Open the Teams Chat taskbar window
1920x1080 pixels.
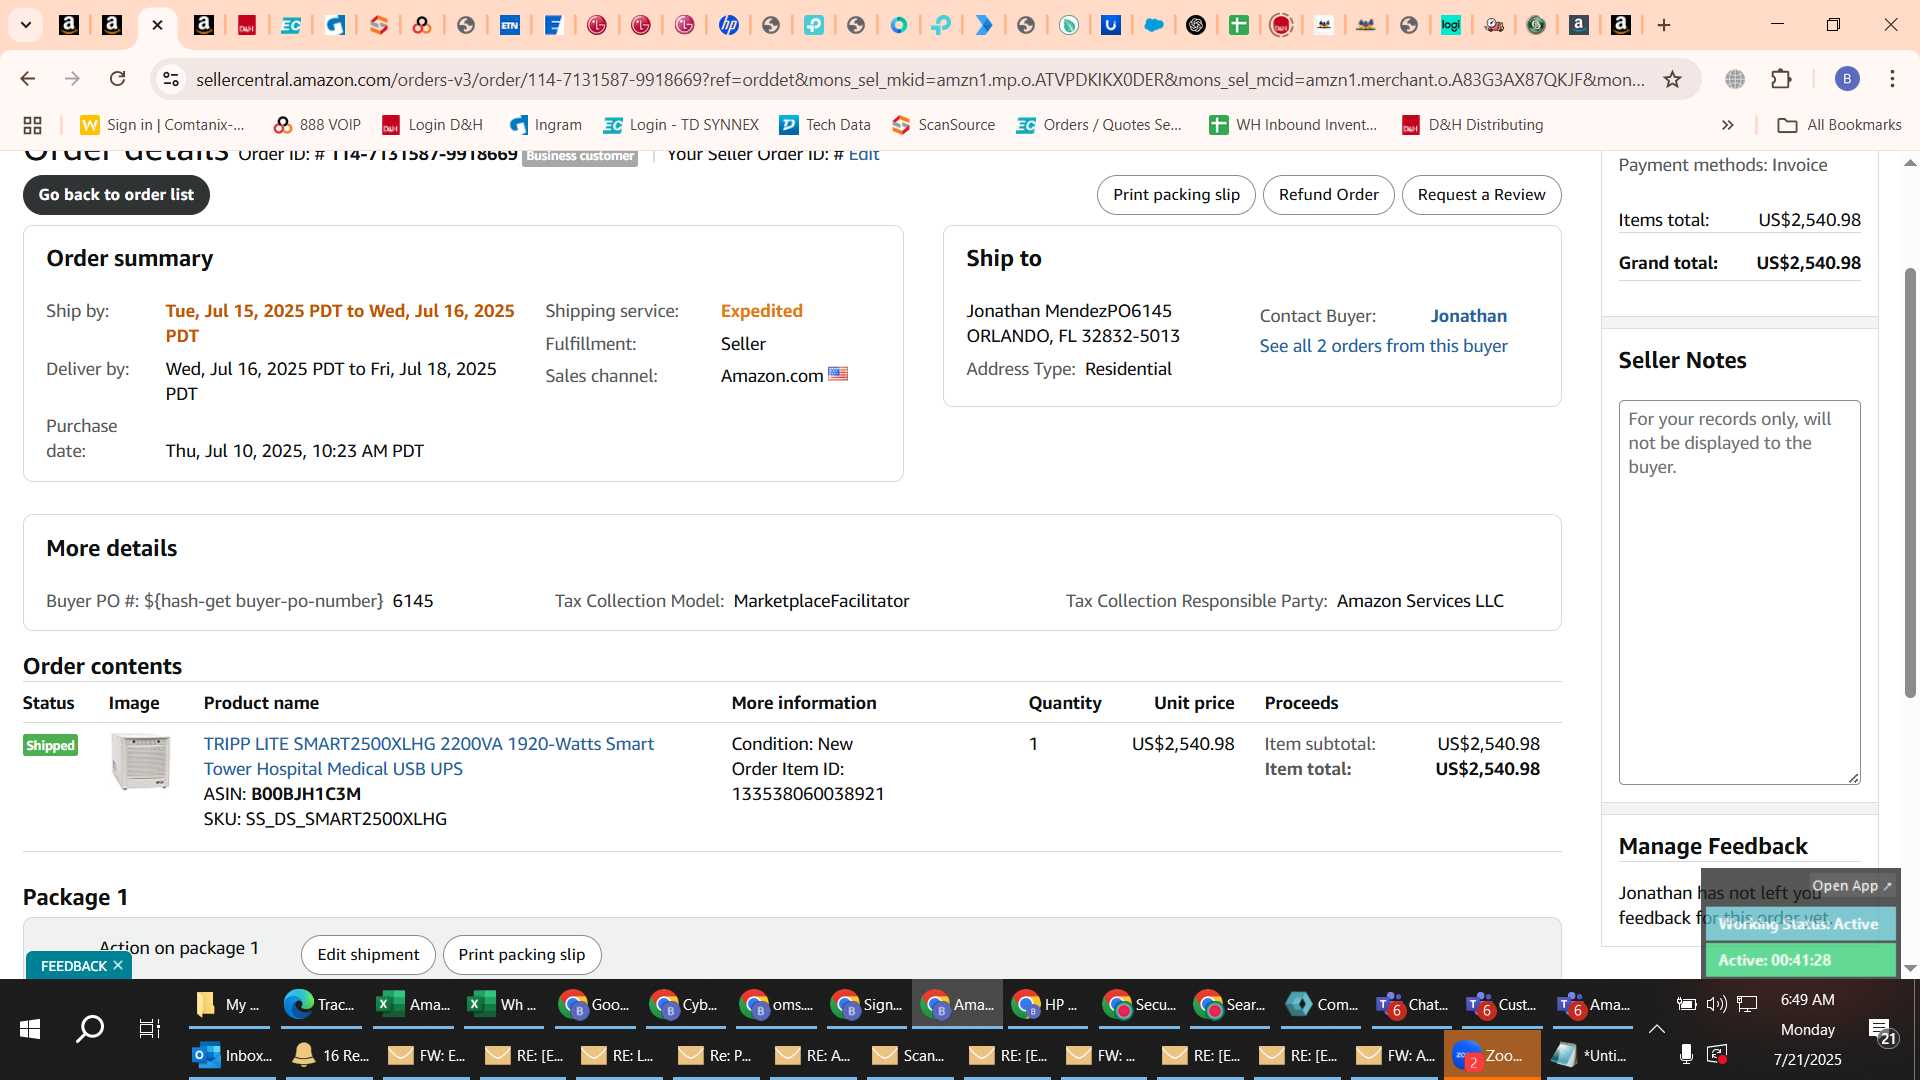point(1411,1005)
